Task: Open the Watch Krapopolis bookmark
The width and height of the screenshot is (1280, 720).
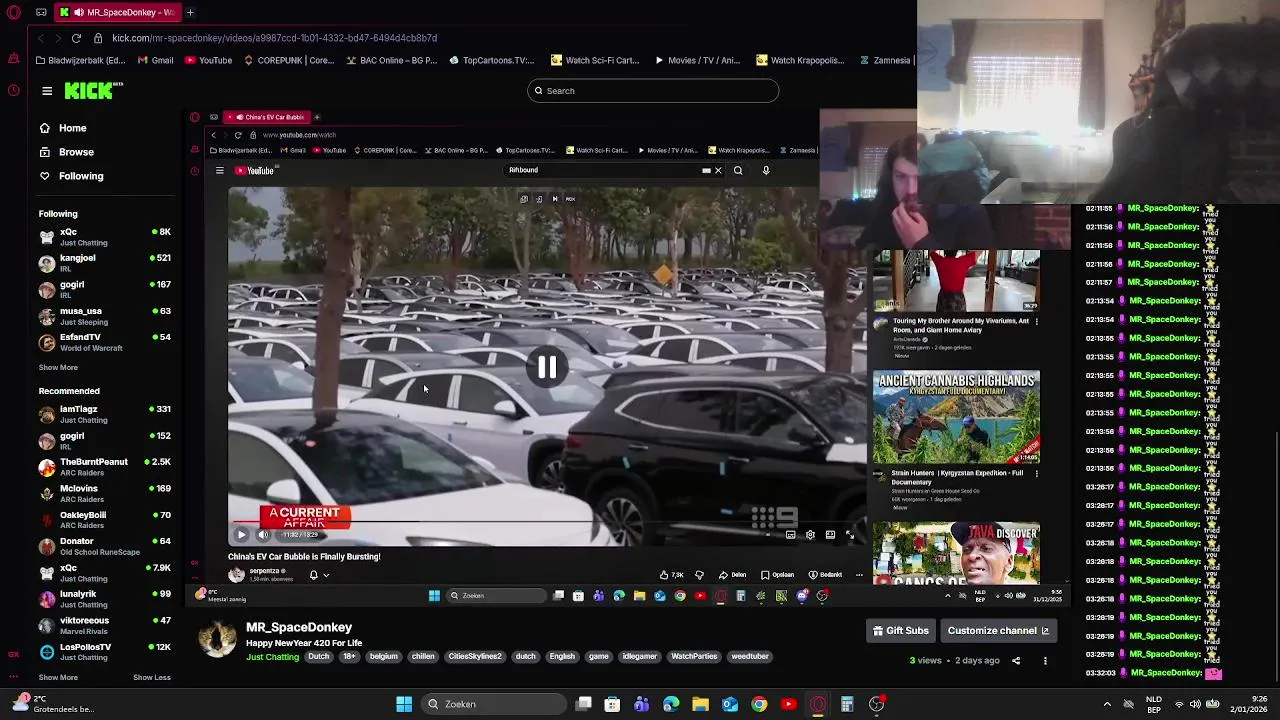Action: [x=800, y=60]
